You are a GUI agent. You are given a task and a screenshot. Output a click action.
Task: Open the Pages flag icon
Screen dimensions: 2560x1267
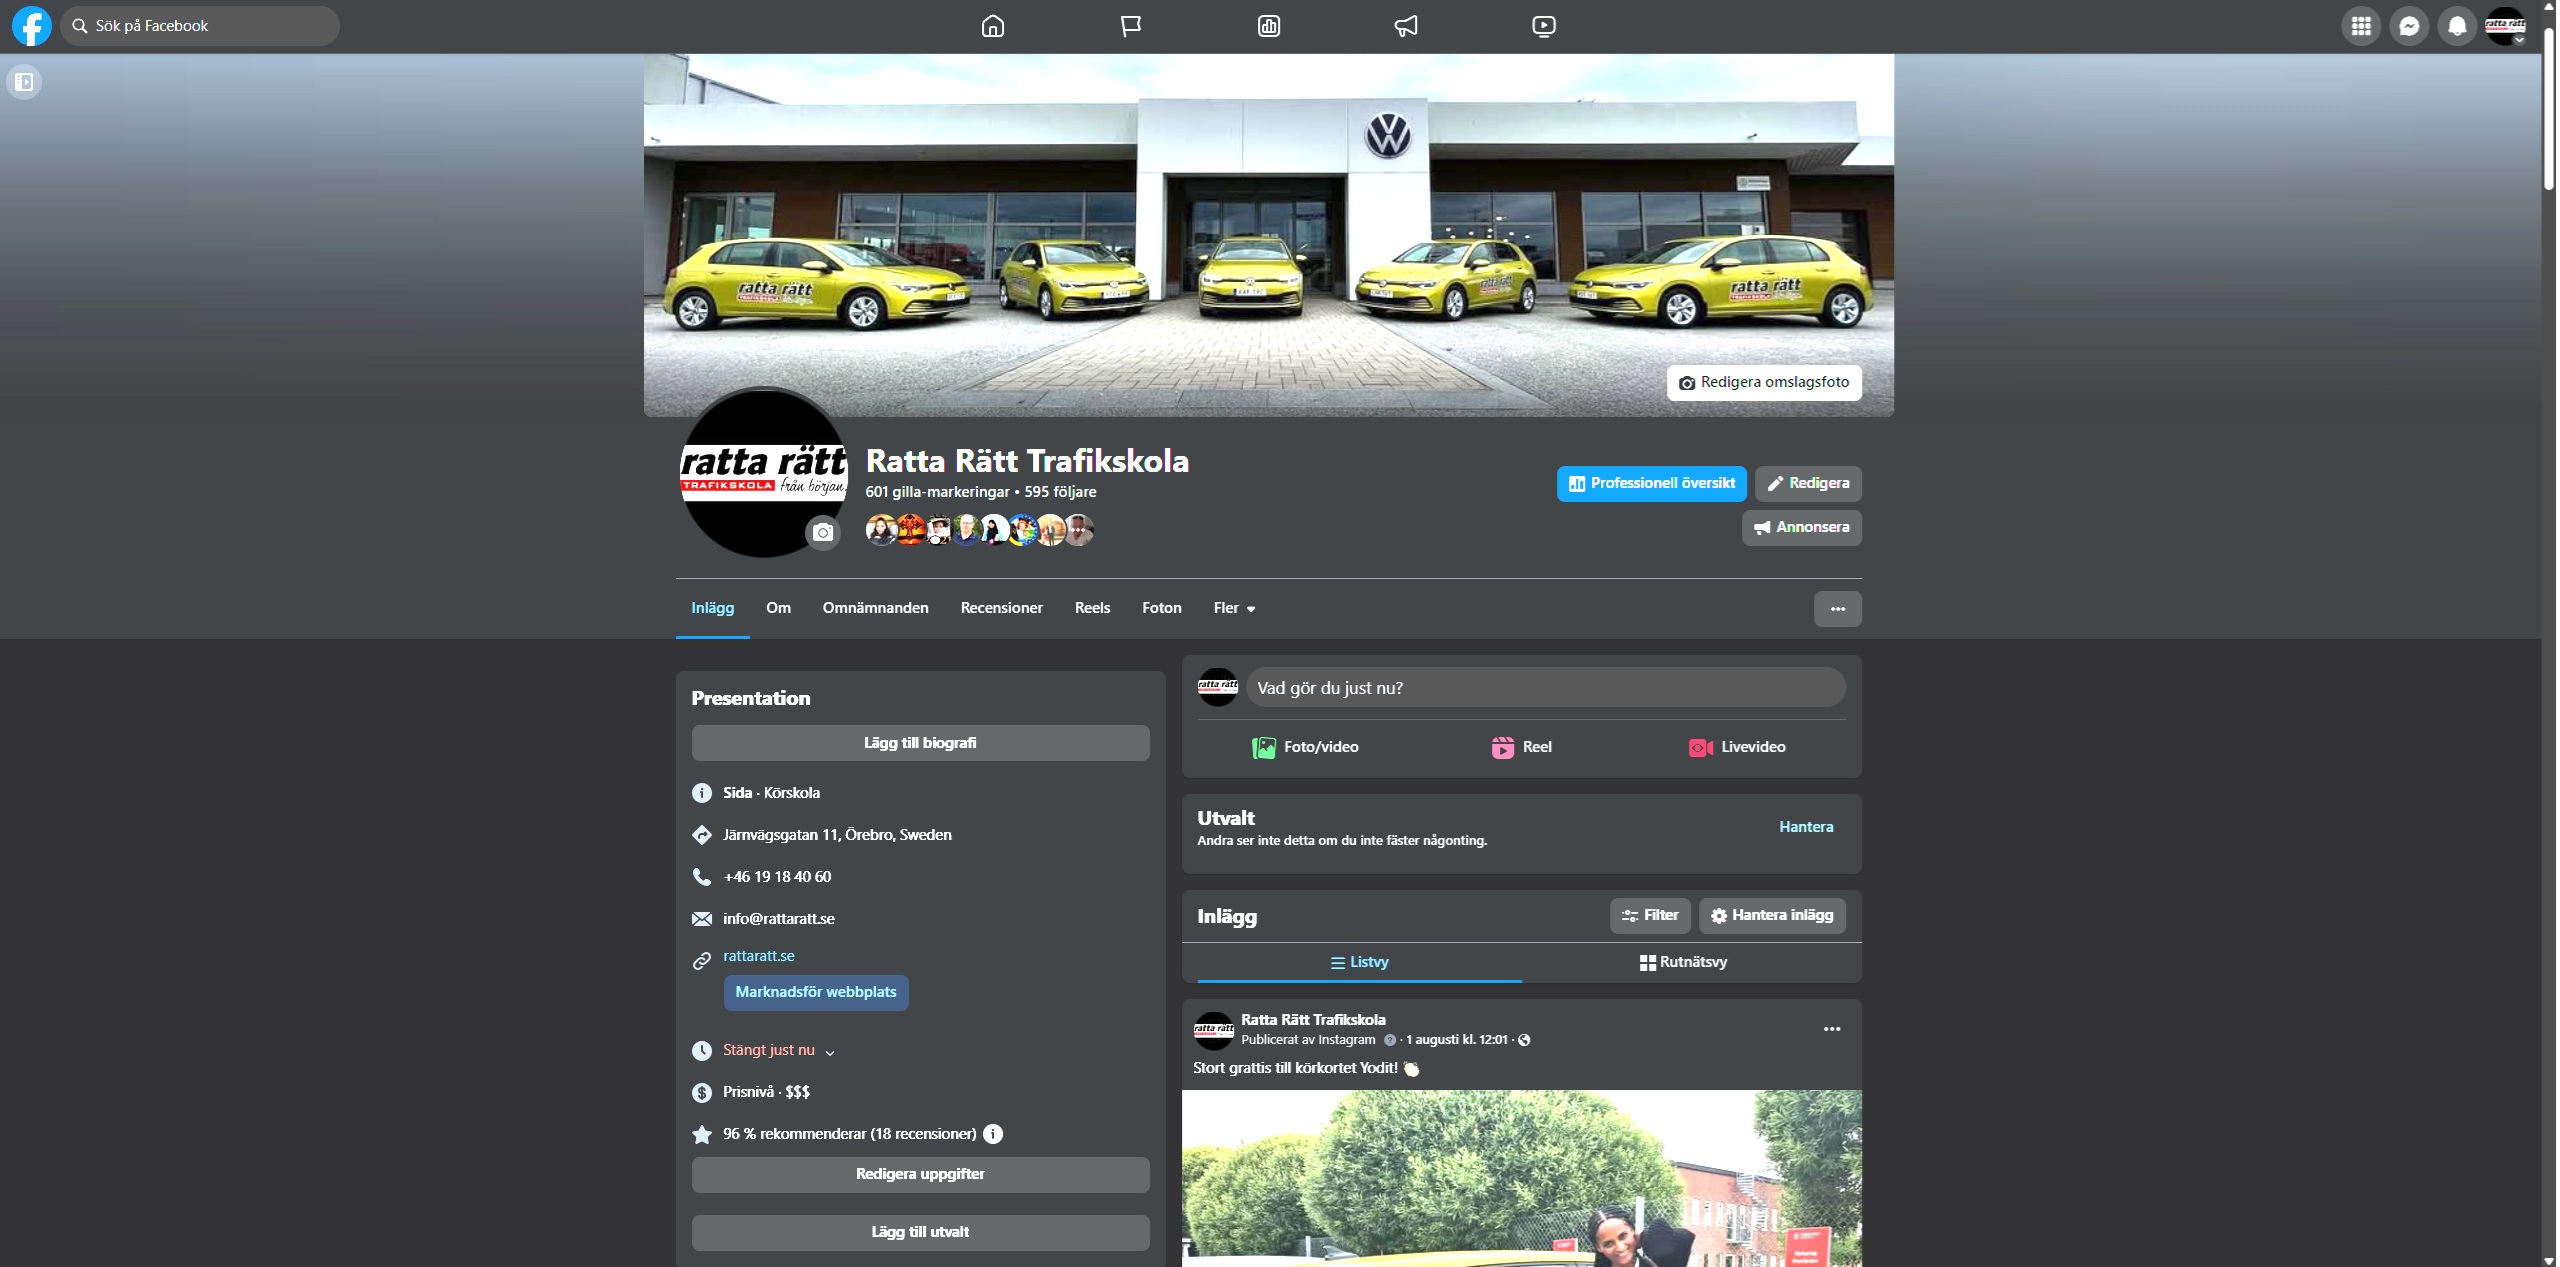(x=1130, y=26)
